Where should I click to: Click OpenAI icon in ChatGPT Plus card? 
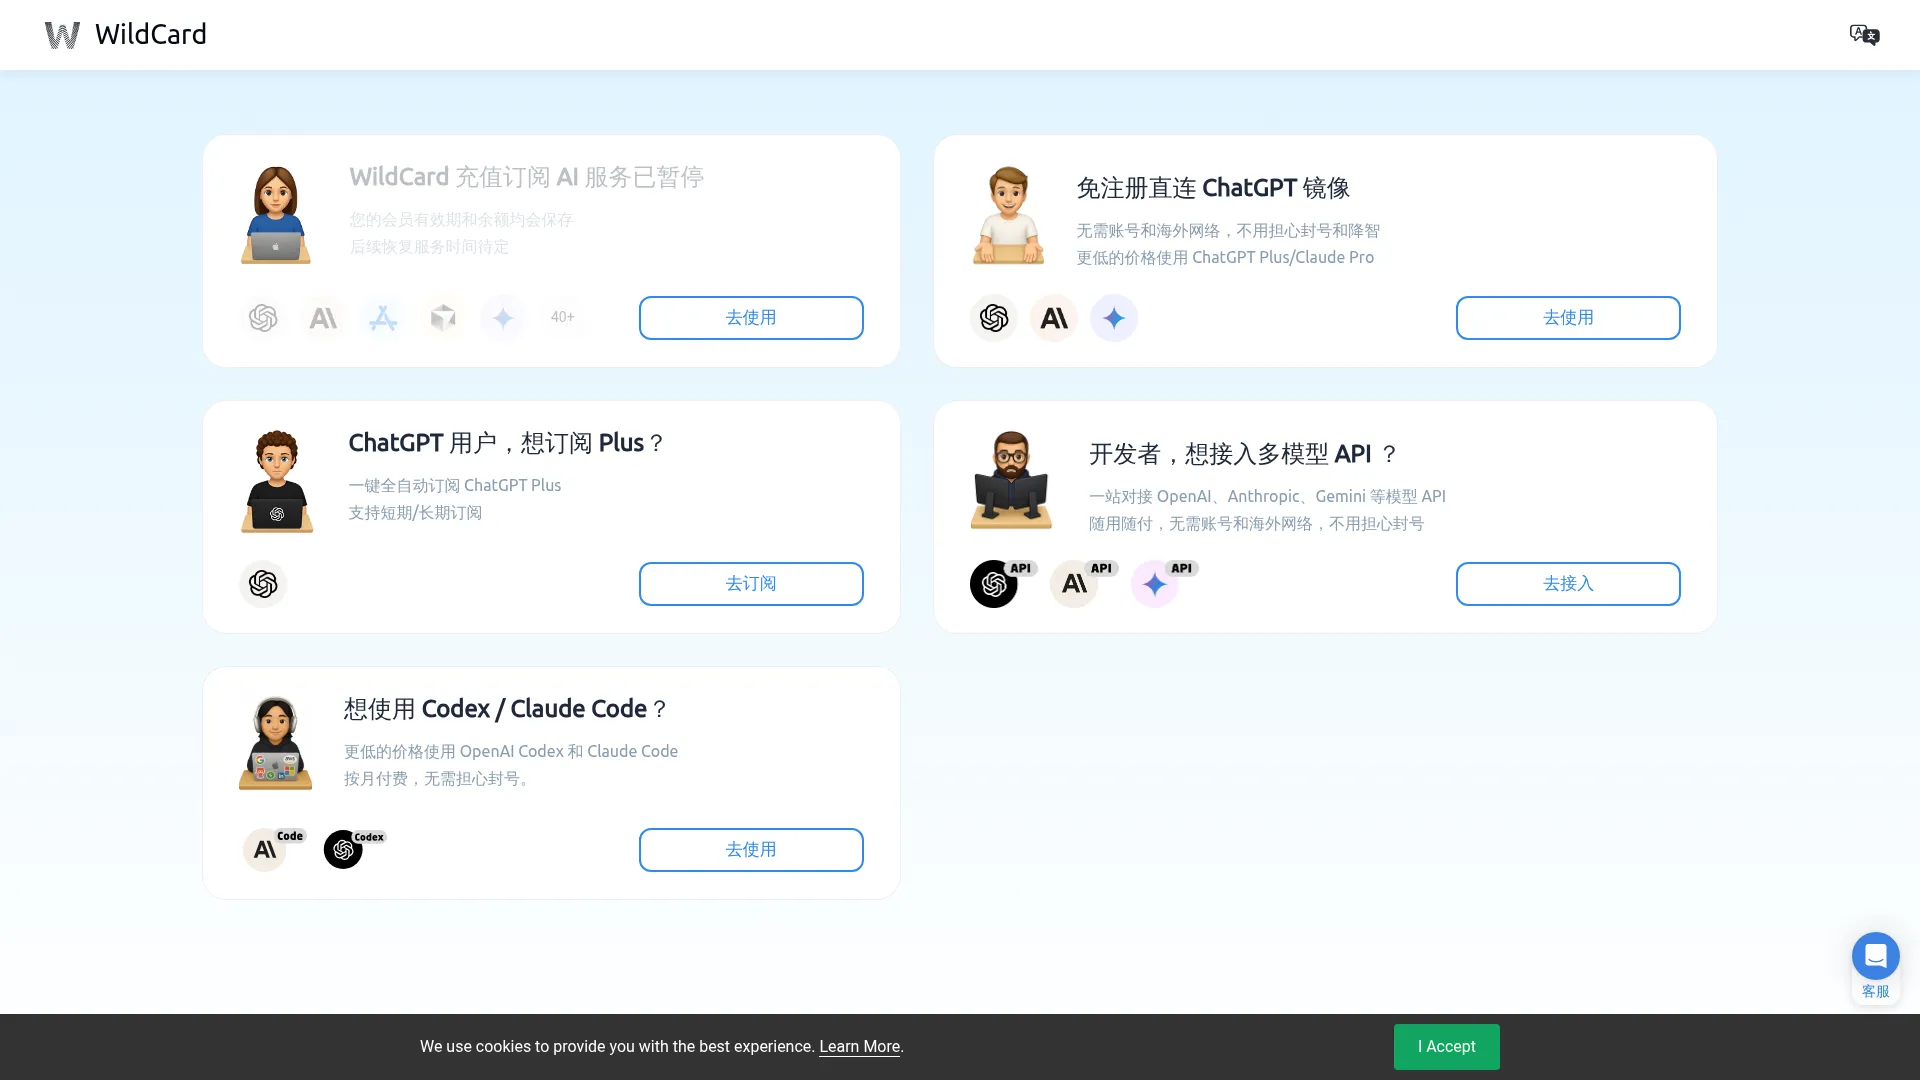pos(263,584)
